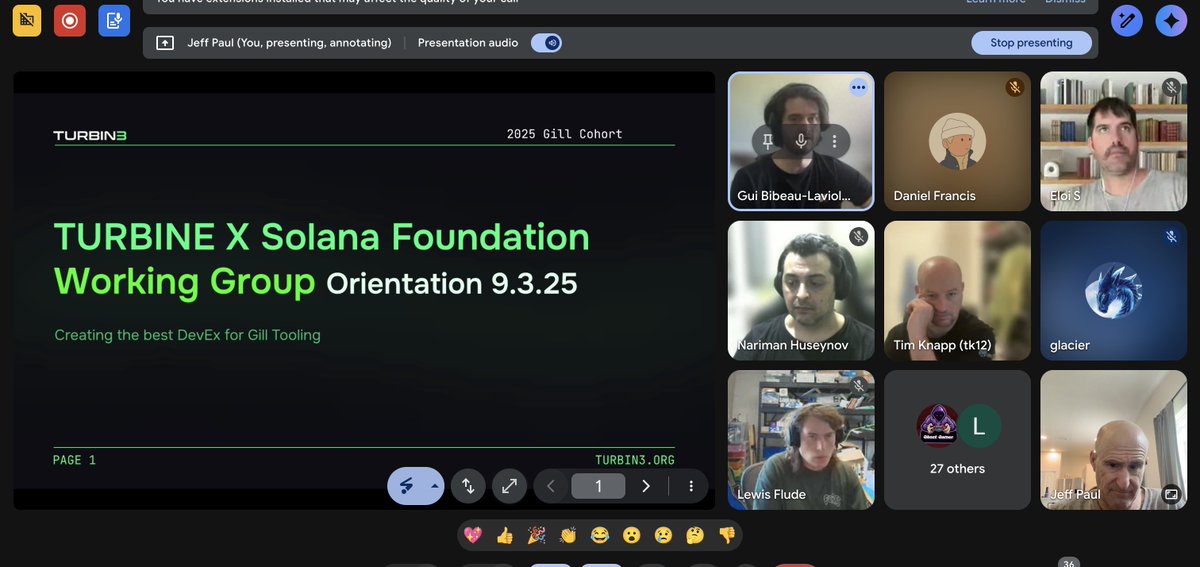The image size is (1200, 567).
Task: Click the red recording indicator icon
Action: pos(70,20)
